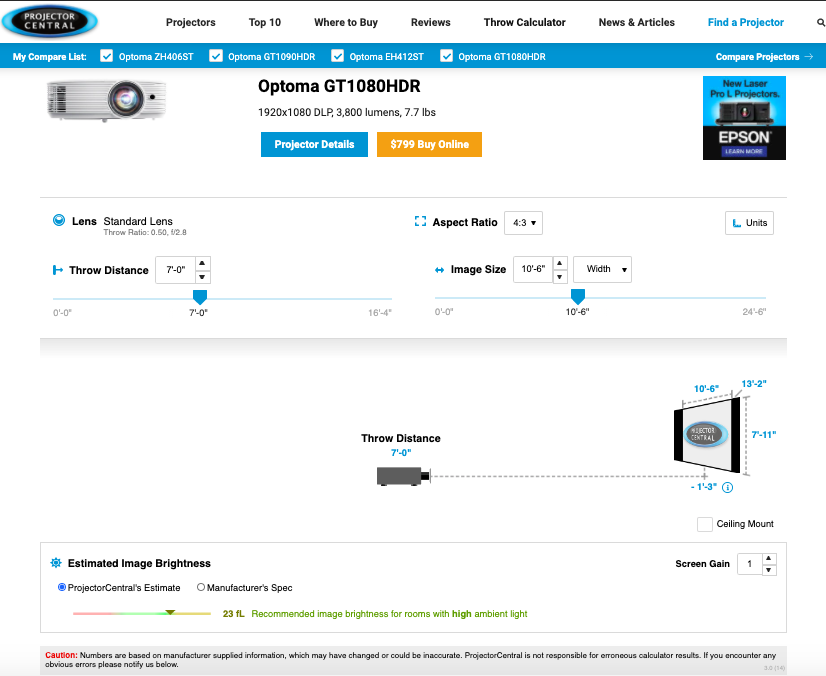Click the projector icon in the diagram
826x676 pixels.
click(x=404, y=476)
